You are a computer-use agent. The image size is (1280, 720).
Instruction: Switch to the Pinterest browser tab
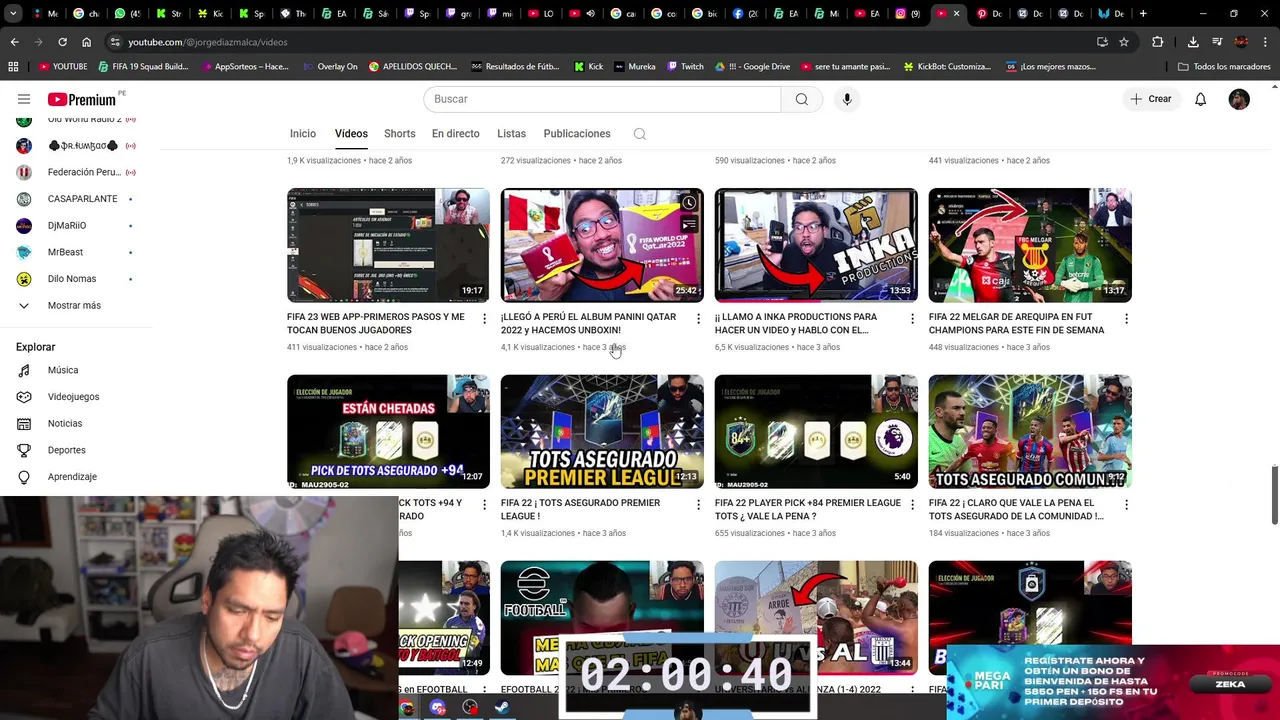(x=989, y=14)
